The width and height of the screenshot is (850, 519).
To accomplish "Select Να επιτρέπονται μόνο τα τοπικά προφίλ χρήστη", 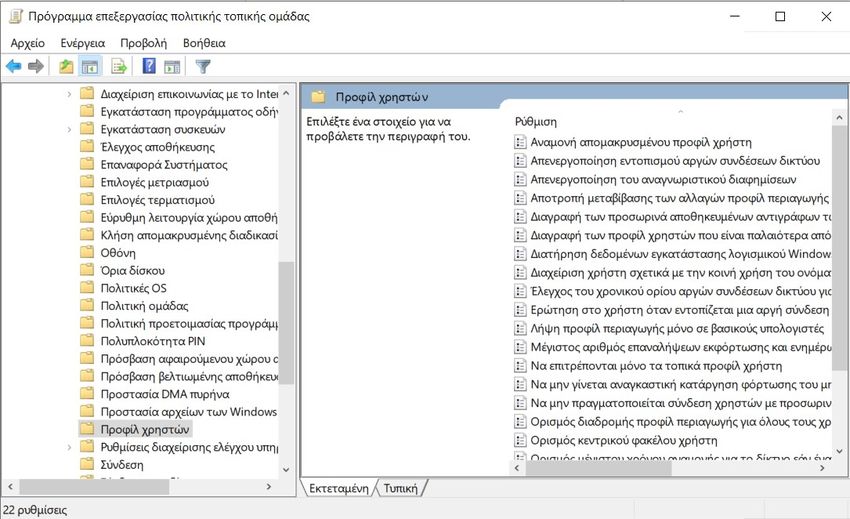I will (x=656, y=366).
